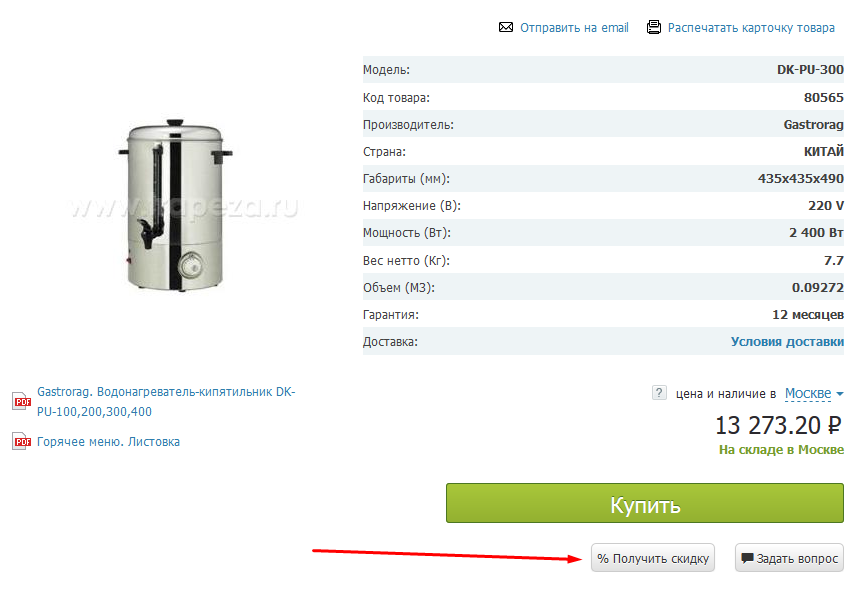The width and height of the screenshot is (857, 590).
Task: Click the question mark help icon
Action: (659, 393)
